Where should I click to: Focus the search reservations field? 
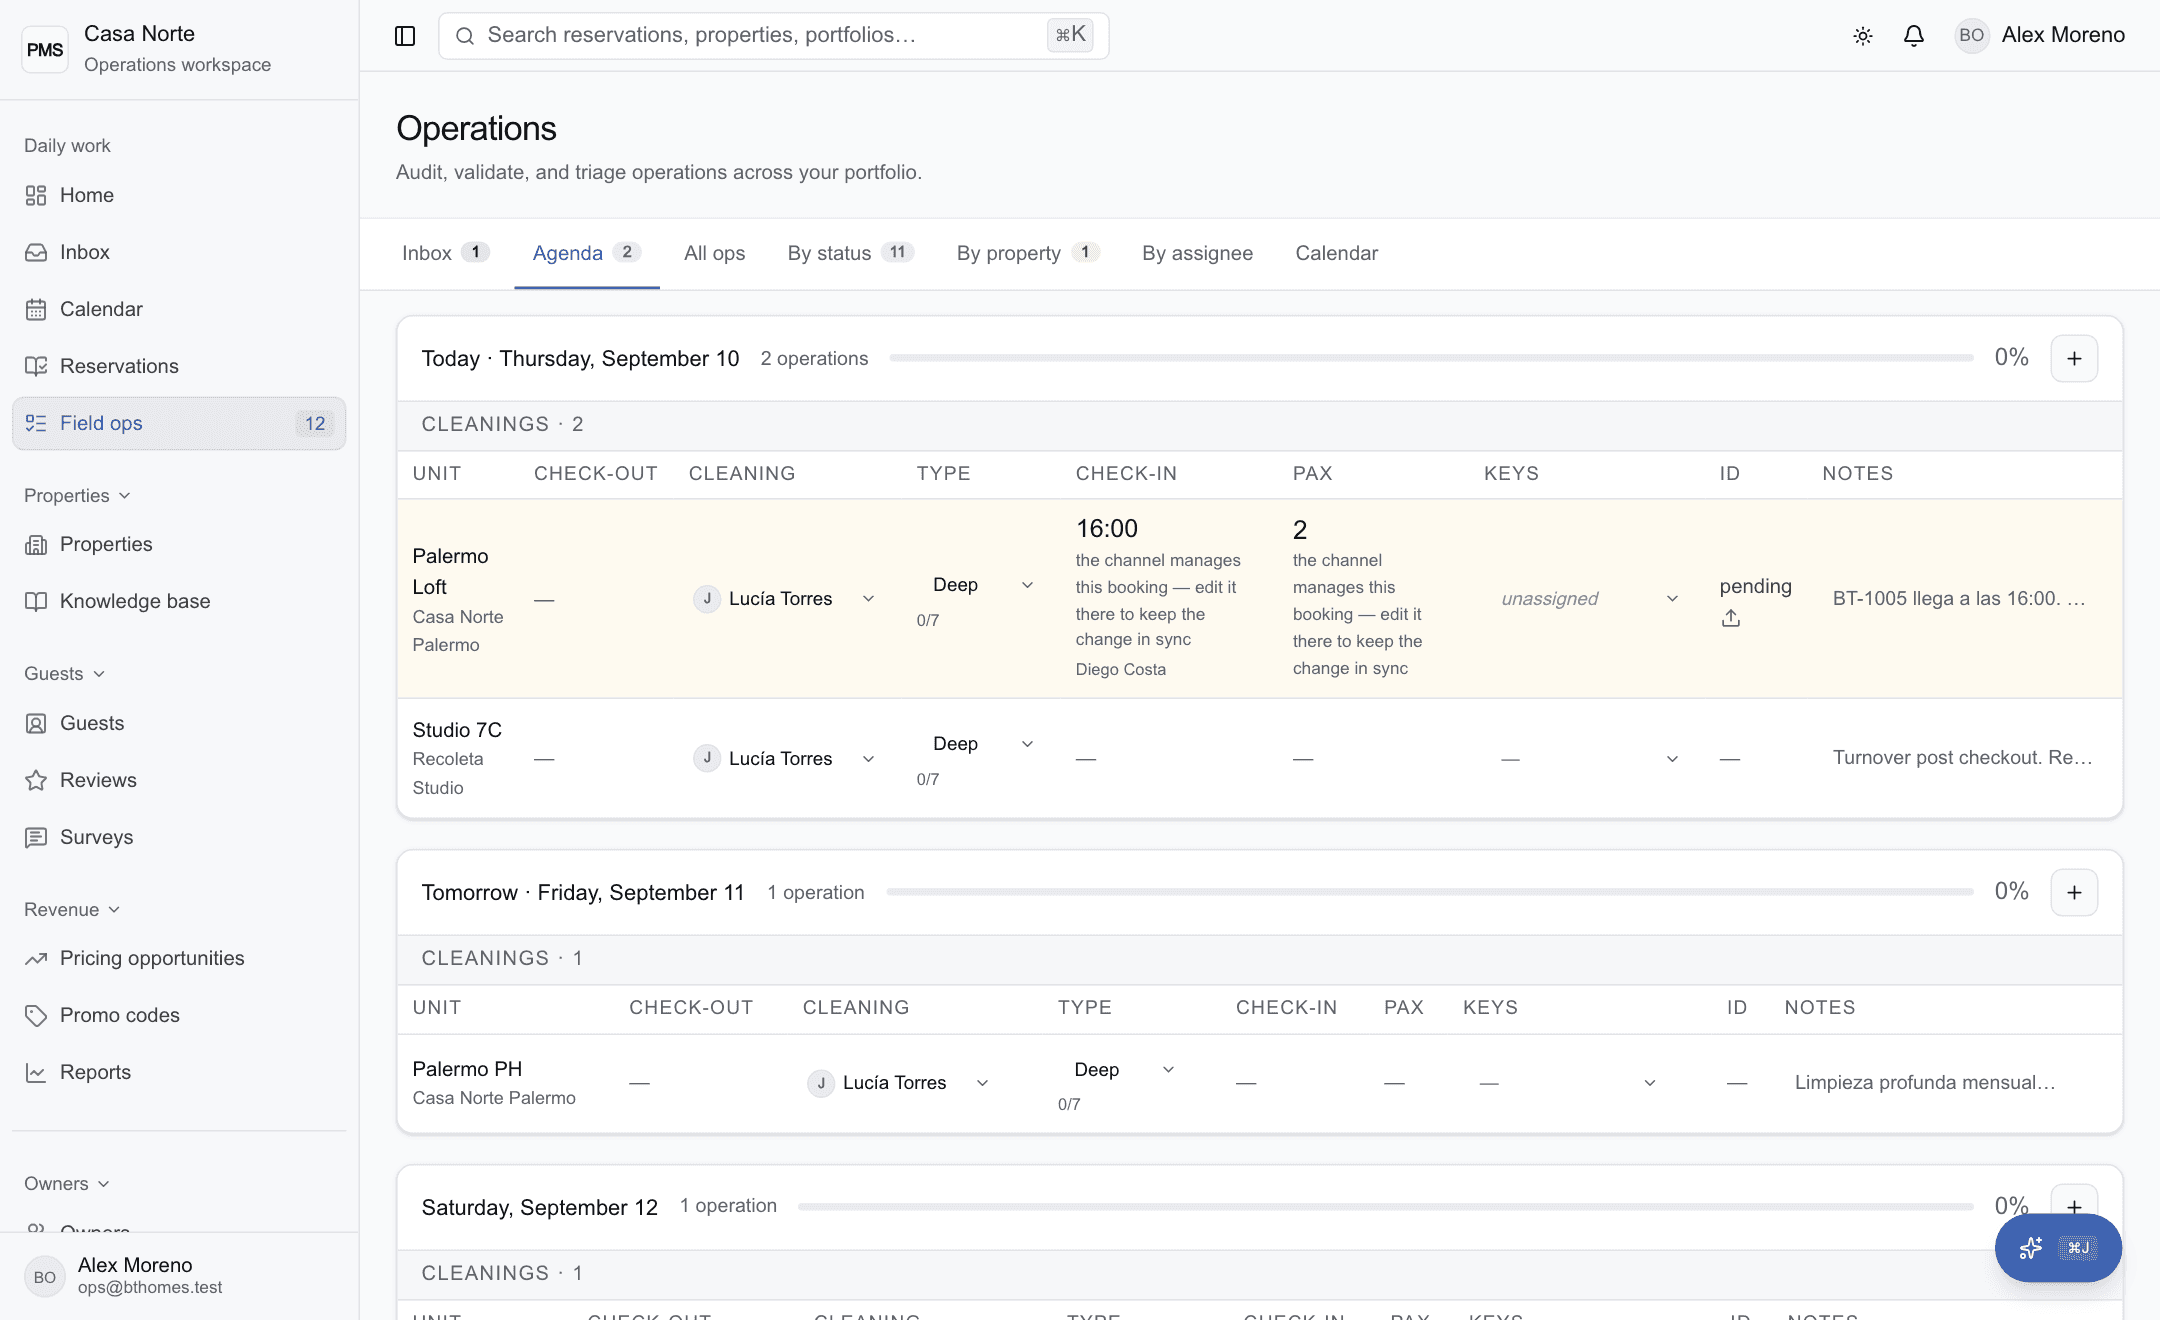[773, 36]
